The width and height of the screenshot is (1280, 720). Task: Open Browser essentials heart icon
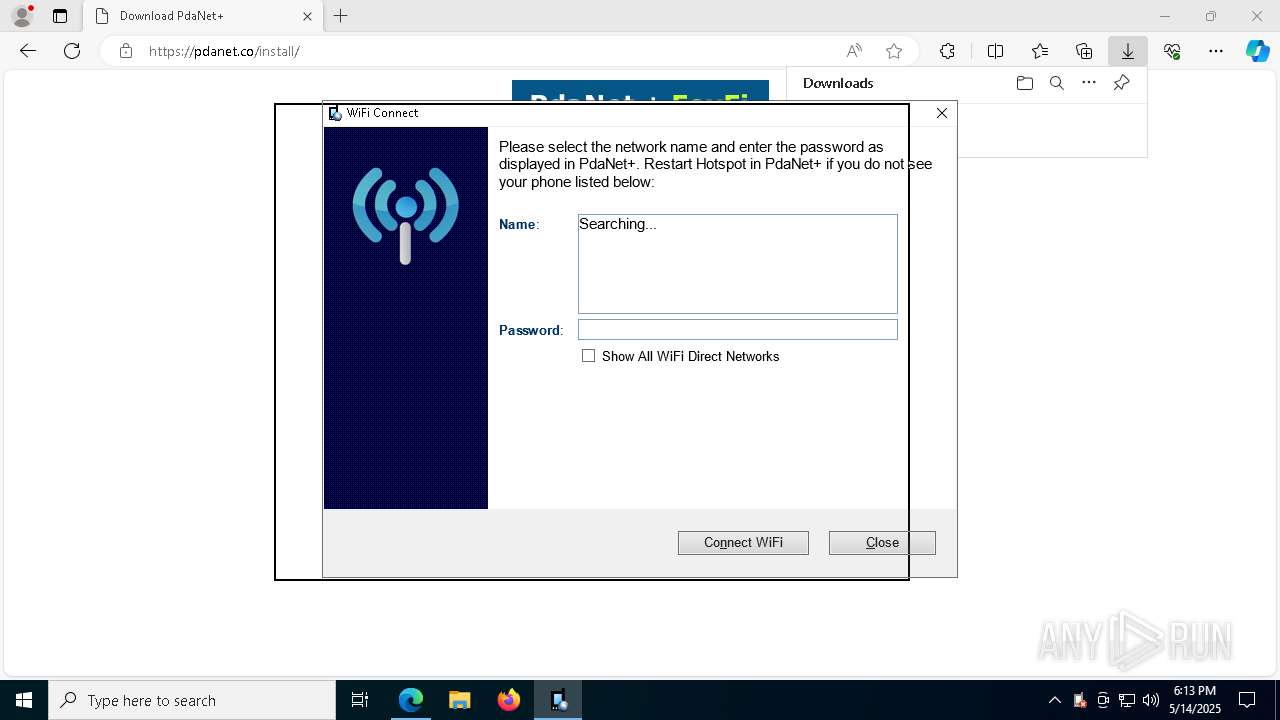(x=1172, y=51)
